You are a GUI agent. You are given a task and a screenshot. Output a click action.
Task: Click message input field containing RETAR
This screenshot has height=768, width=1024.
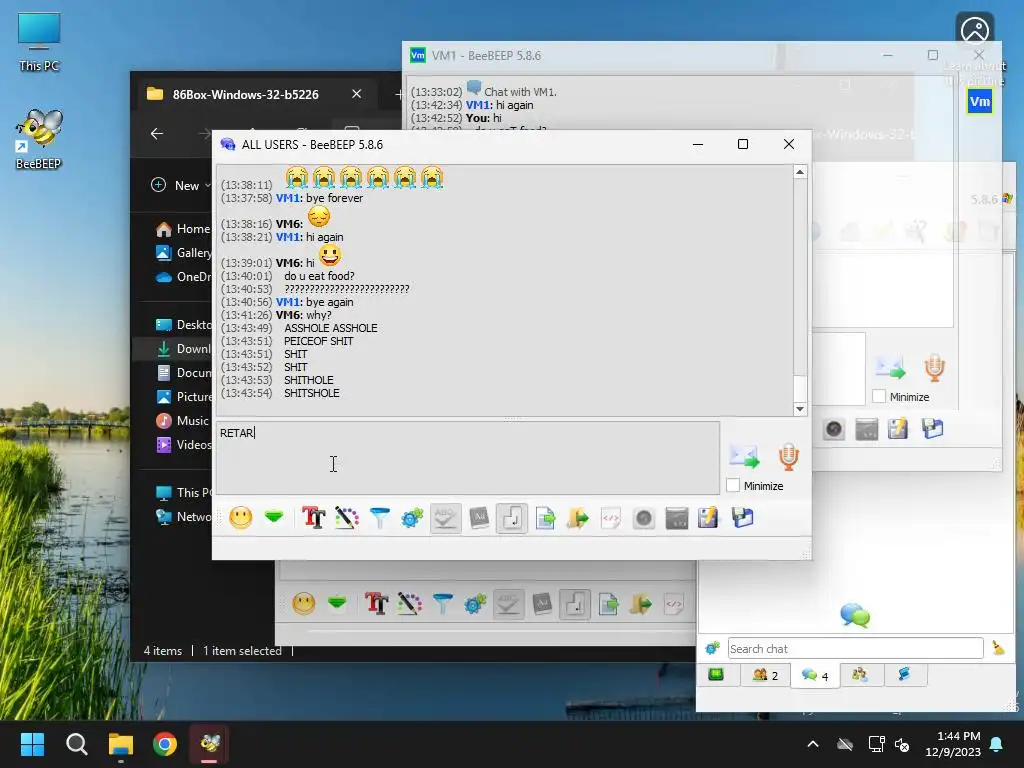click(468, 457)
